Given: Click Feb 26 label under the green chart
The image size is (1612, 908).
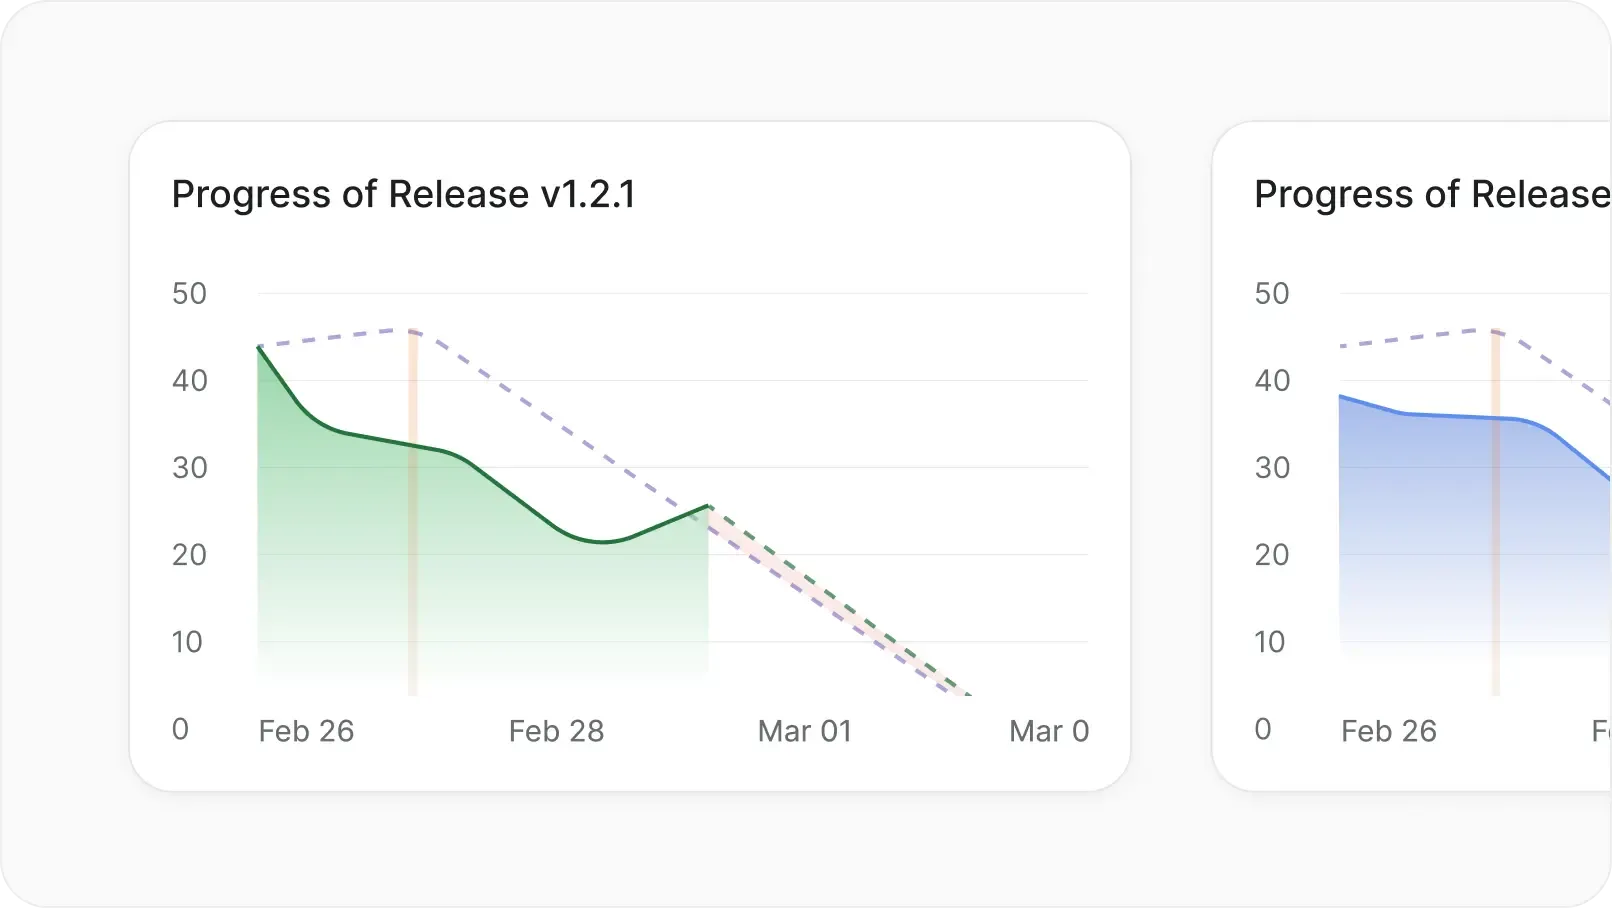Looking at the screenshot, I should [x=306, y=731].
